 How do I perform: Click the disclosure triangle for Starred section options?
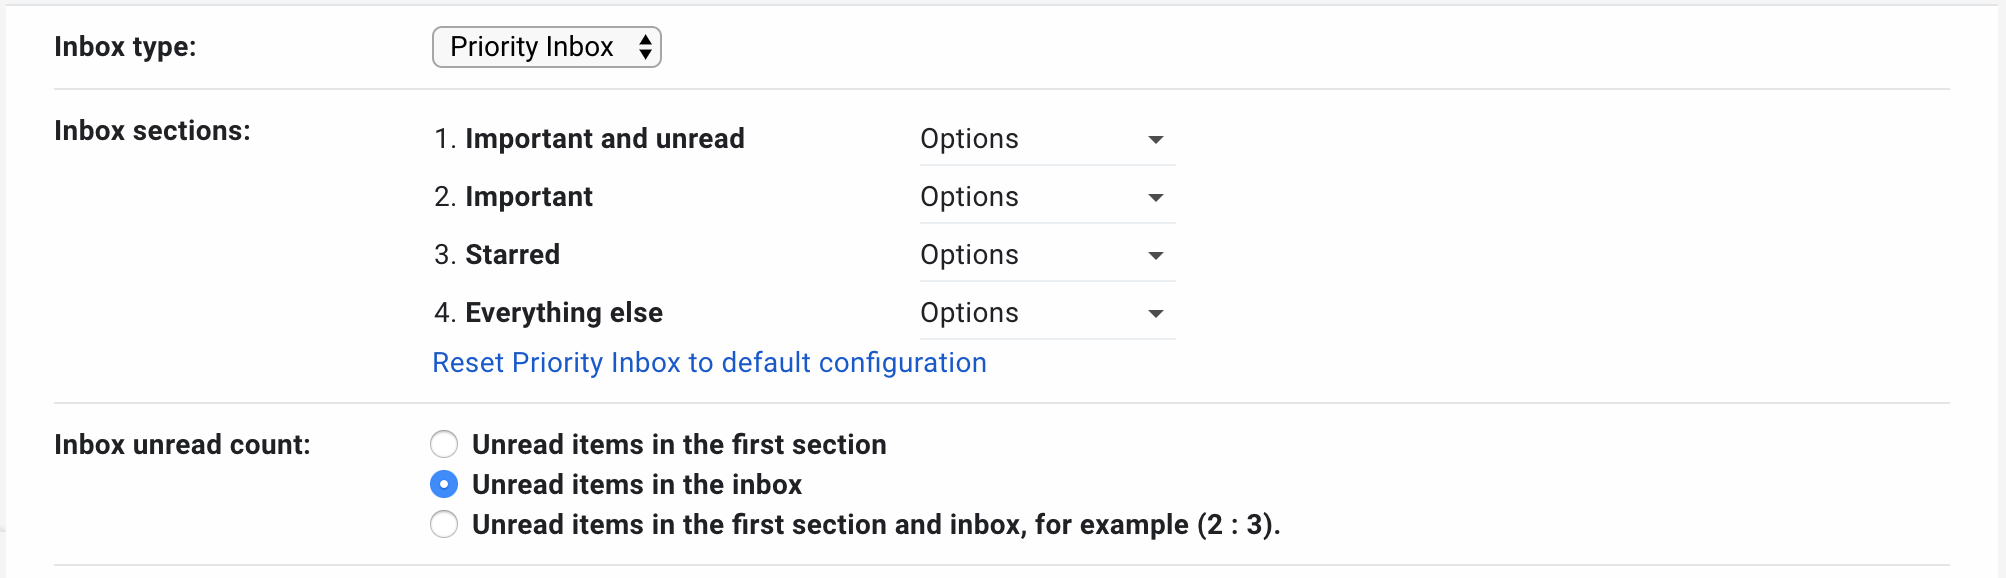[1155, 255]
